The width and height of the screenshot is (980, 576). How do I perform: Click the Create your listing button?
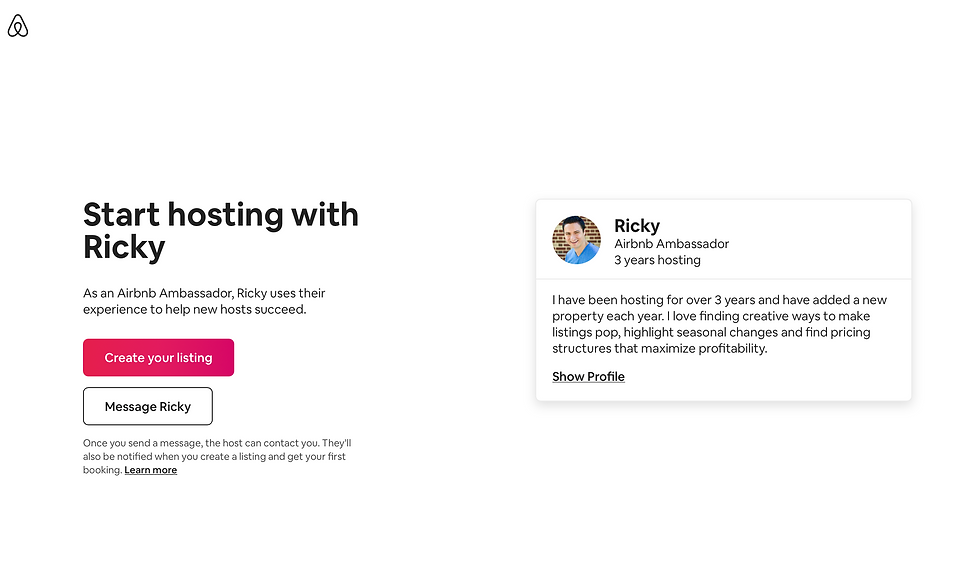(x=158, y=357)
